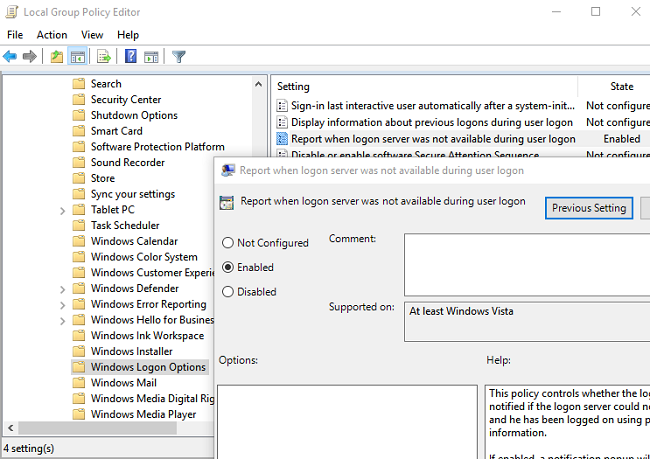Click the Help description text pane
The height and width of the screenshot is (459, 650).
pos(567,422)
